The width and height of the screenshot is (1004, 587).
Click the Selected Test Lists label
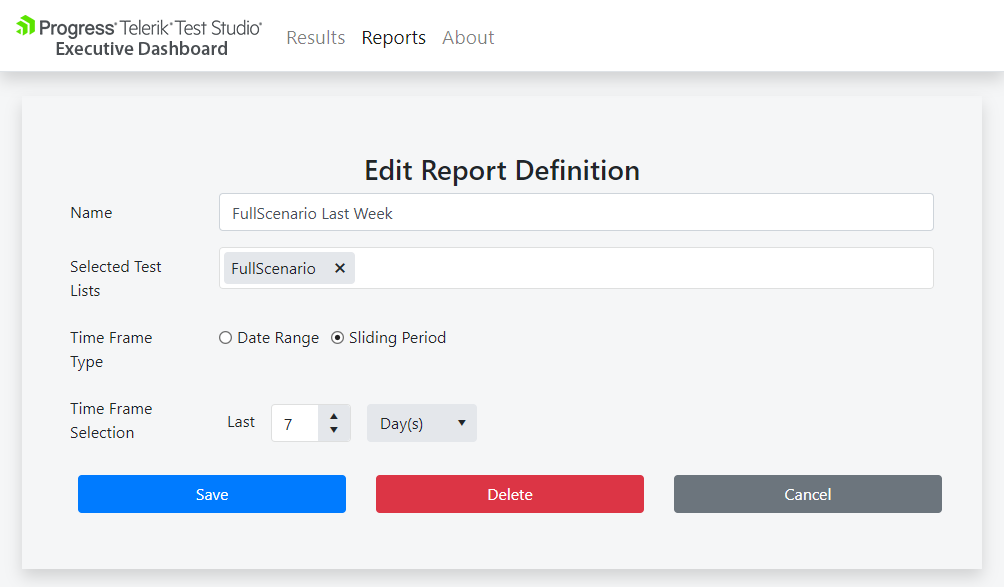coord(116,278)
